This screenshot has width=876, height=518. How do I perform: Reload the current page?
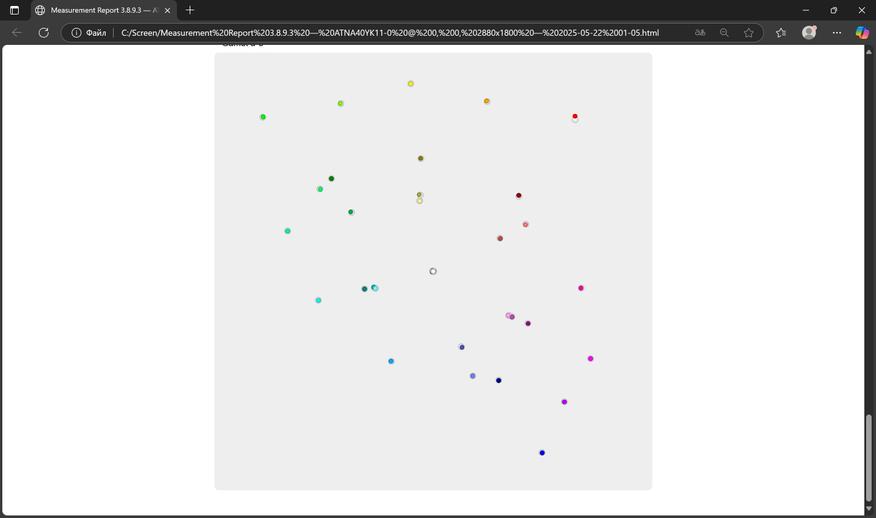[x=44, y=32]
